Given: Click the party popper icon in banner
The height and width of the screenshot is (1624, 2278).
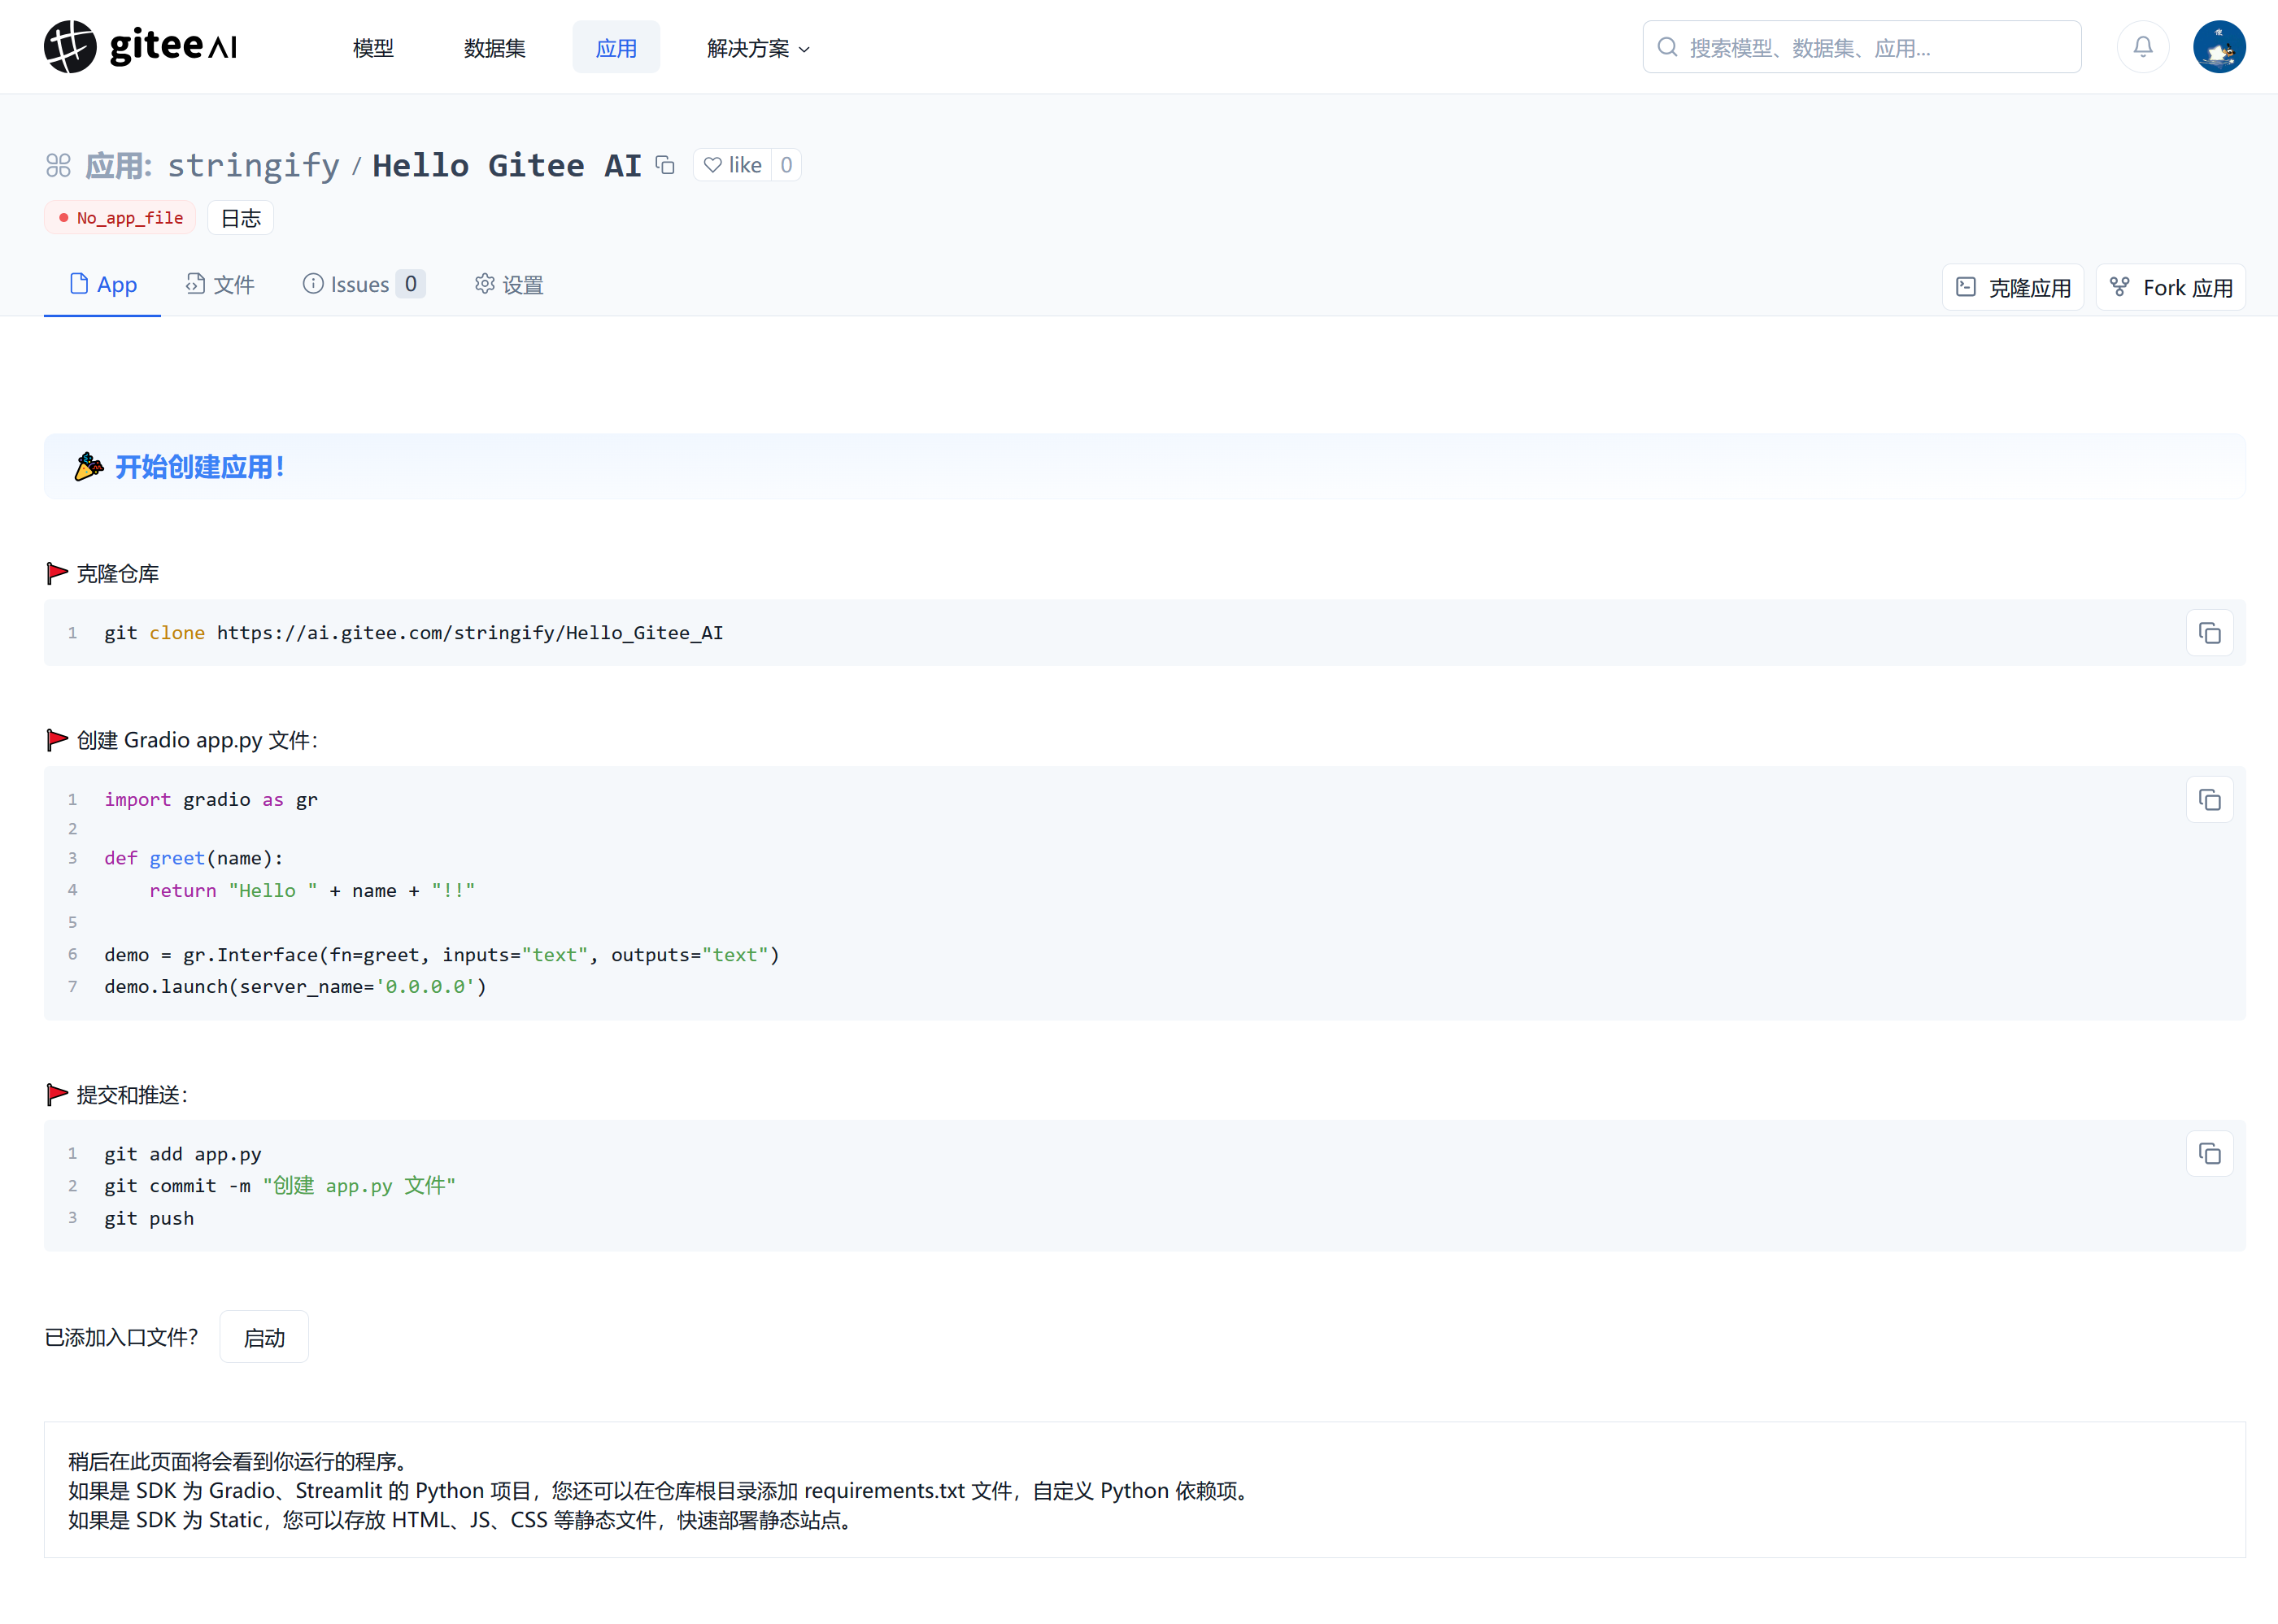Looking at the screenshot, I should click(x=88, y=467).
